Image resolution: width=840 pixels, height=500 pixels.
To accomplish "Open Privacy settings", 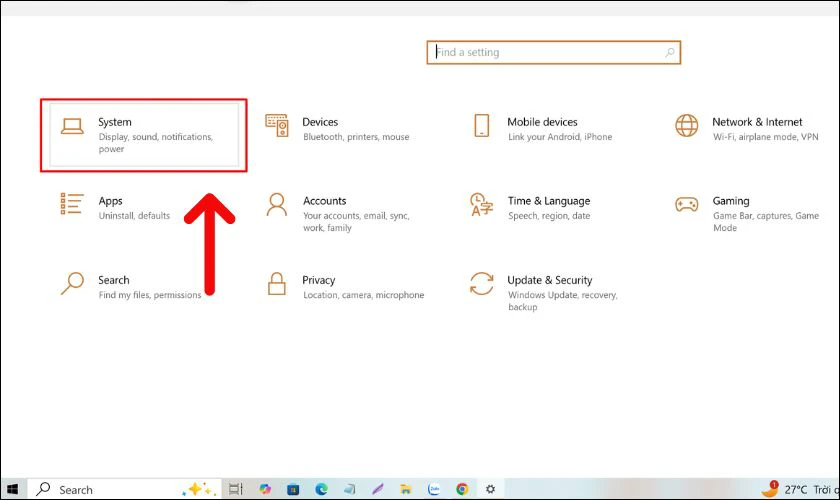I will click(x=345, y=287).
